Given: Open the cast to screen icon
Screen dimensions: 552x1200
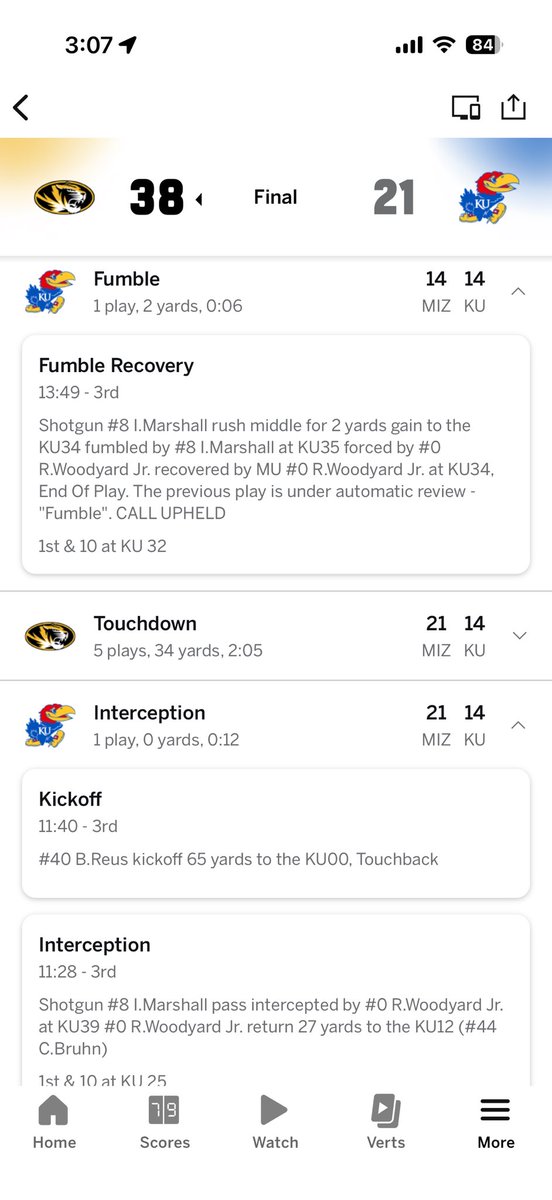Looking at the screenshot, I should (x=466, y=108).
